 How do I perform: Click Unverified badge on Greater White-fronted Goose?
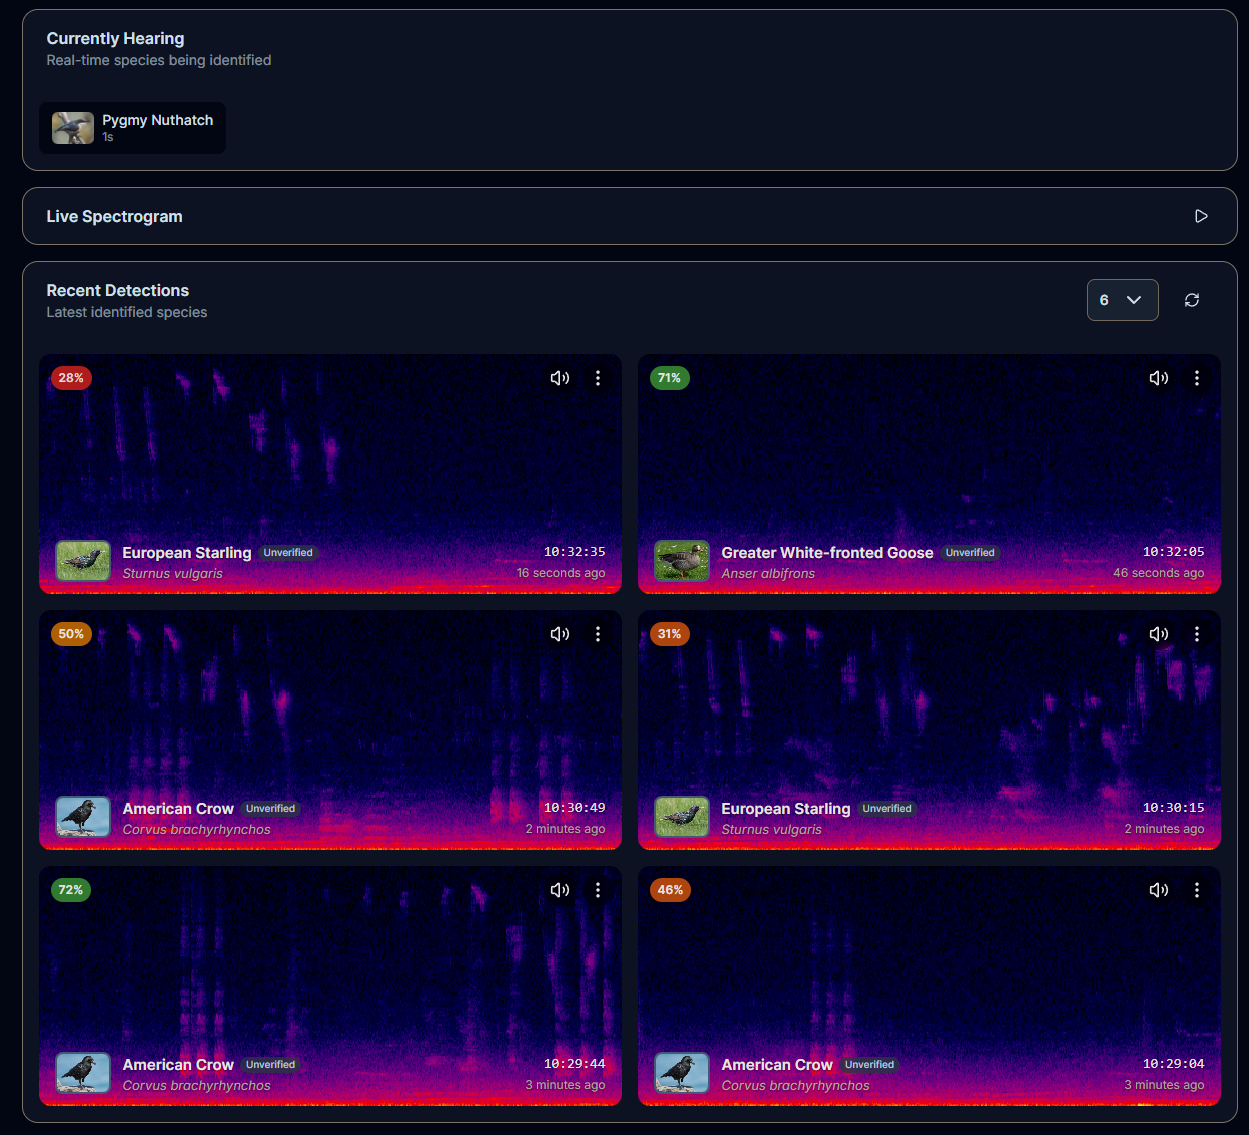point(970,553)
